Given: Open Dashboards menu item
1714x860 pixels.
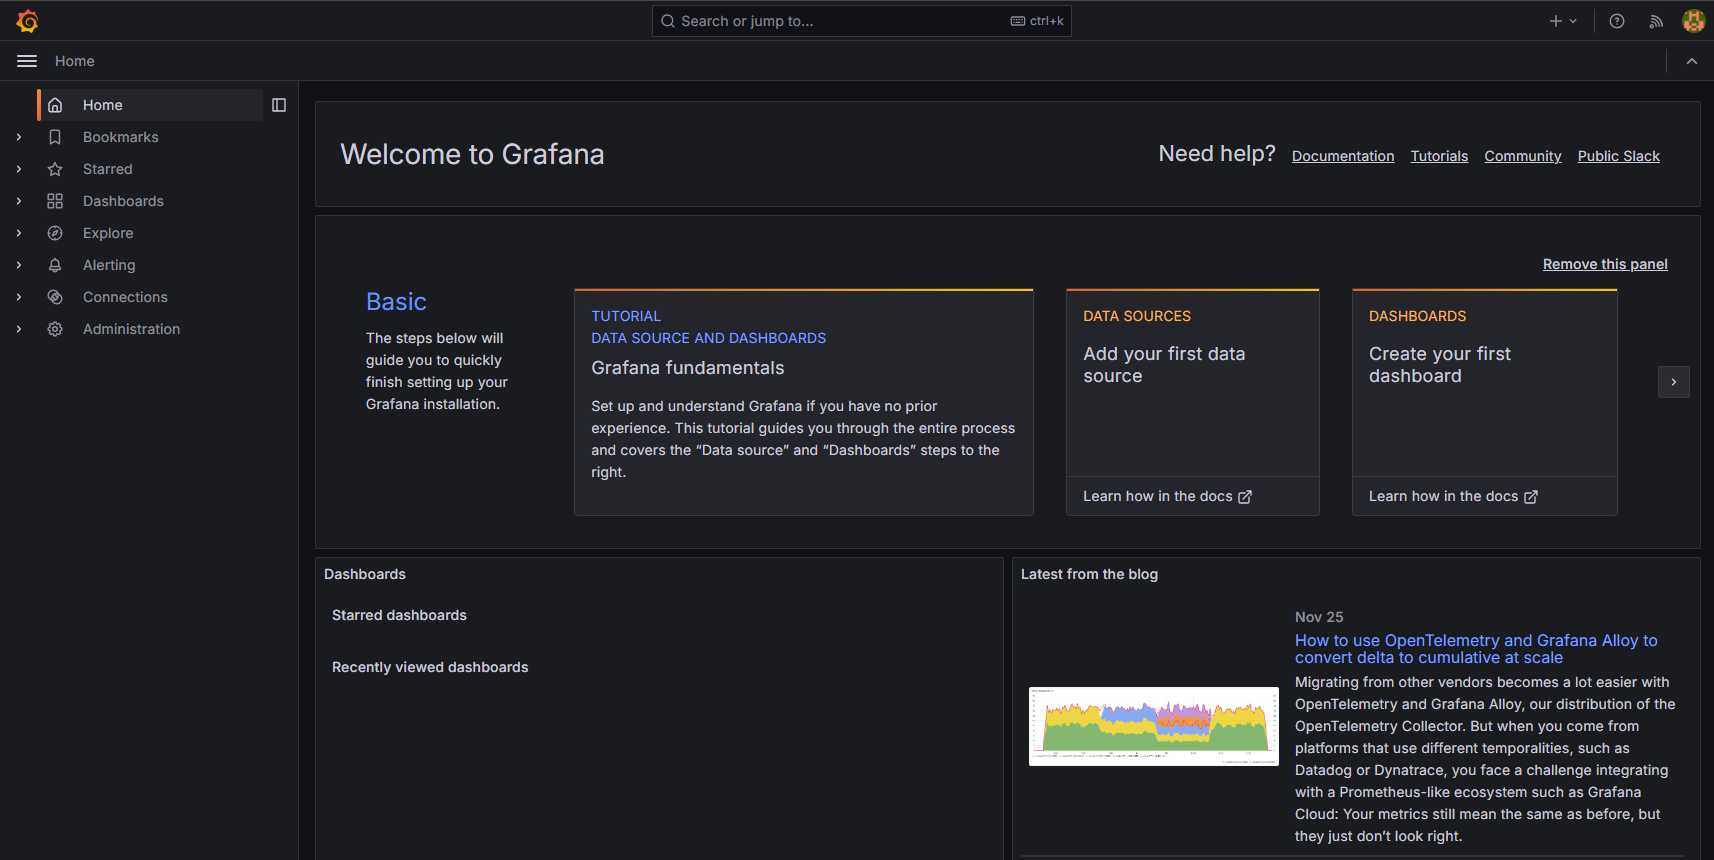Looking at the screenshot, I should tap(123, 201).
